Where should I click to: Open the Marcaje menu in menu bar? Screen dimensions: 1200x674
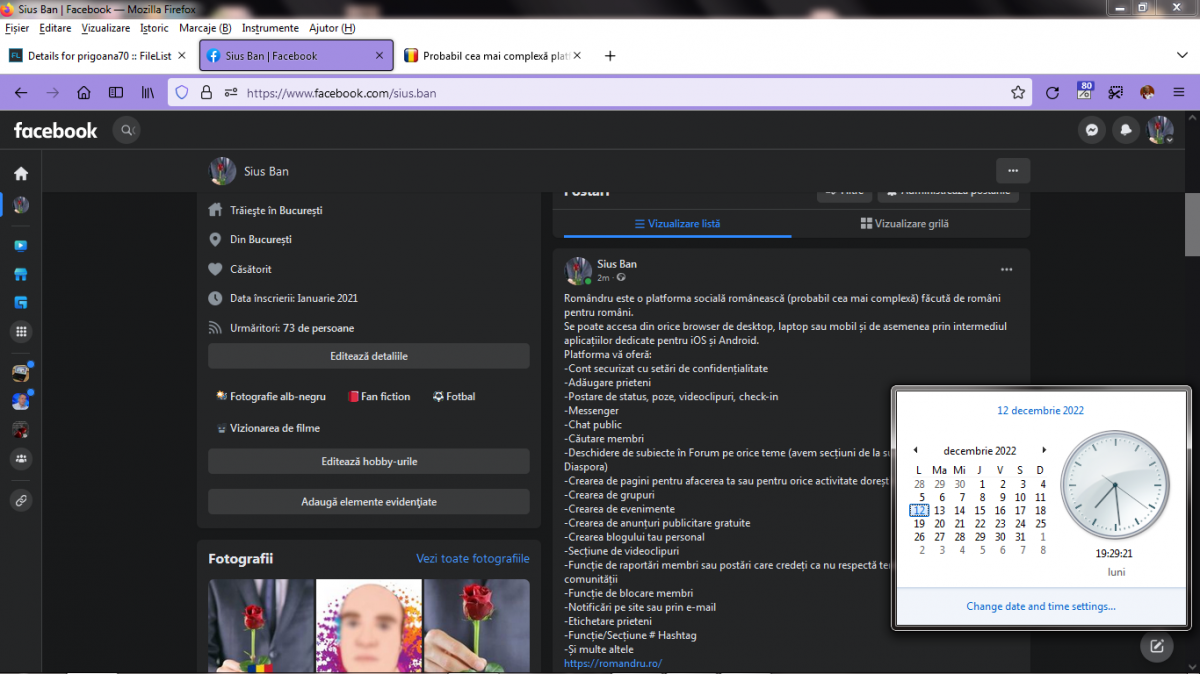pos(204,28)
